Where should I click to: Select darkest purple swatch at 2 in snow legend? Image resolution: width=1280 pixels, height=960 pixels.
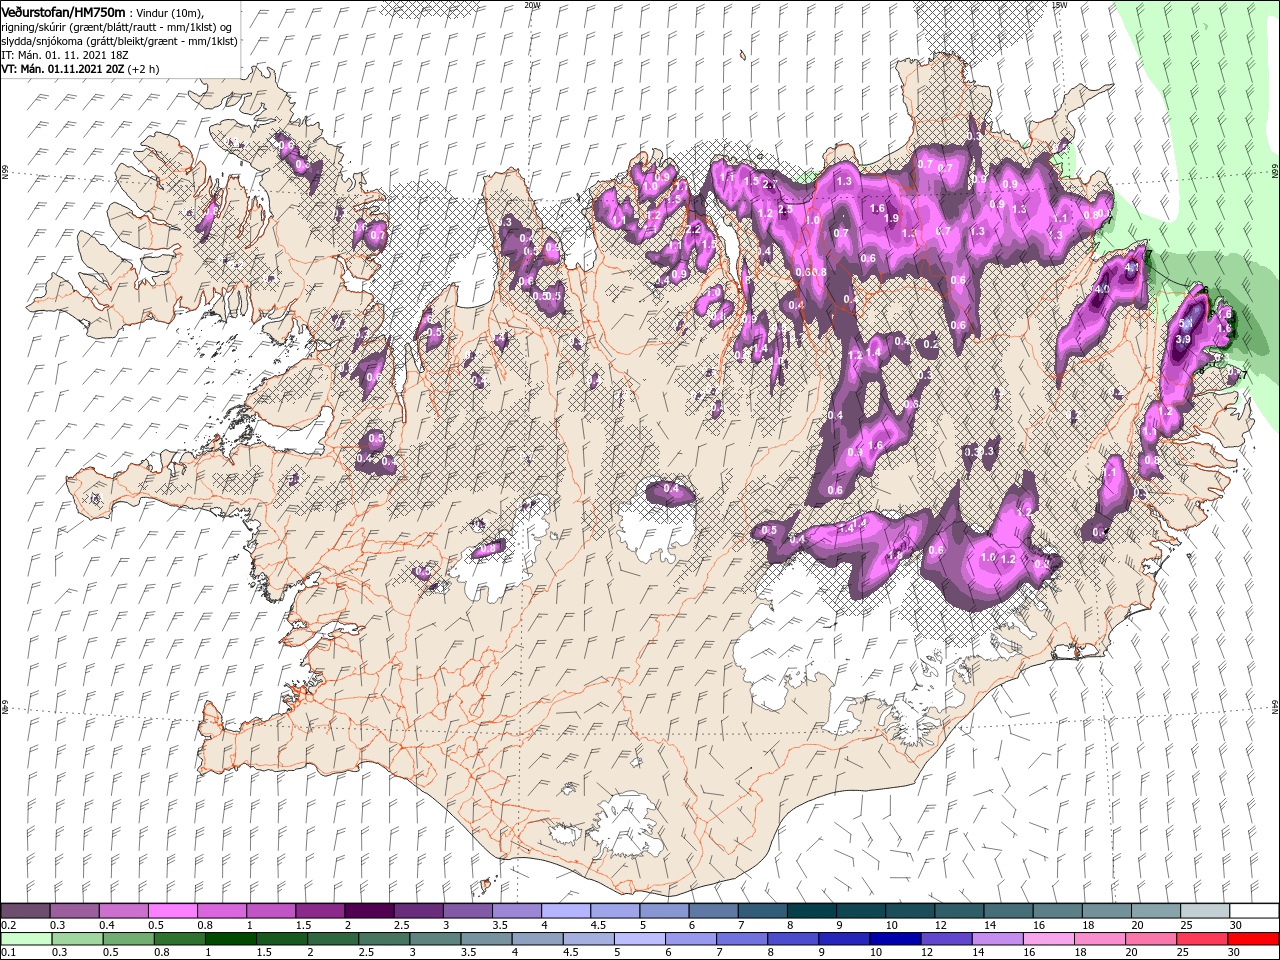[368, 911]
